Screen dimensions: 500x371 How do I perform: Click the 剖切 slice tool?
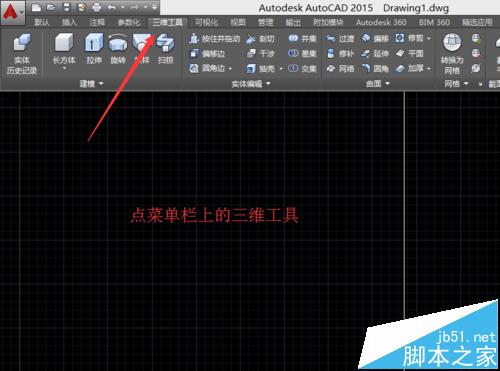(260, 39)
